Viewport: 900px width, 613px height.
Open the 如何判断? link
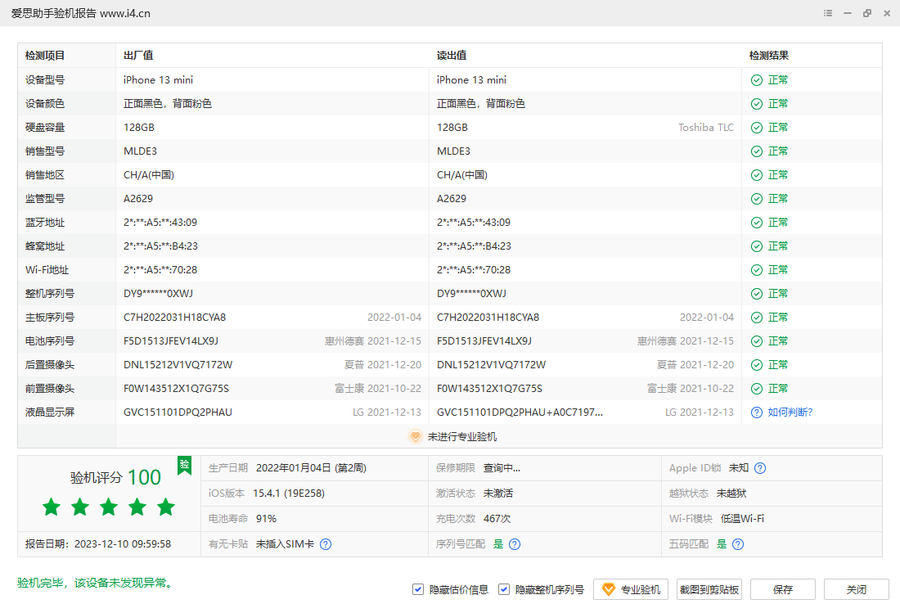pos(790,413)
